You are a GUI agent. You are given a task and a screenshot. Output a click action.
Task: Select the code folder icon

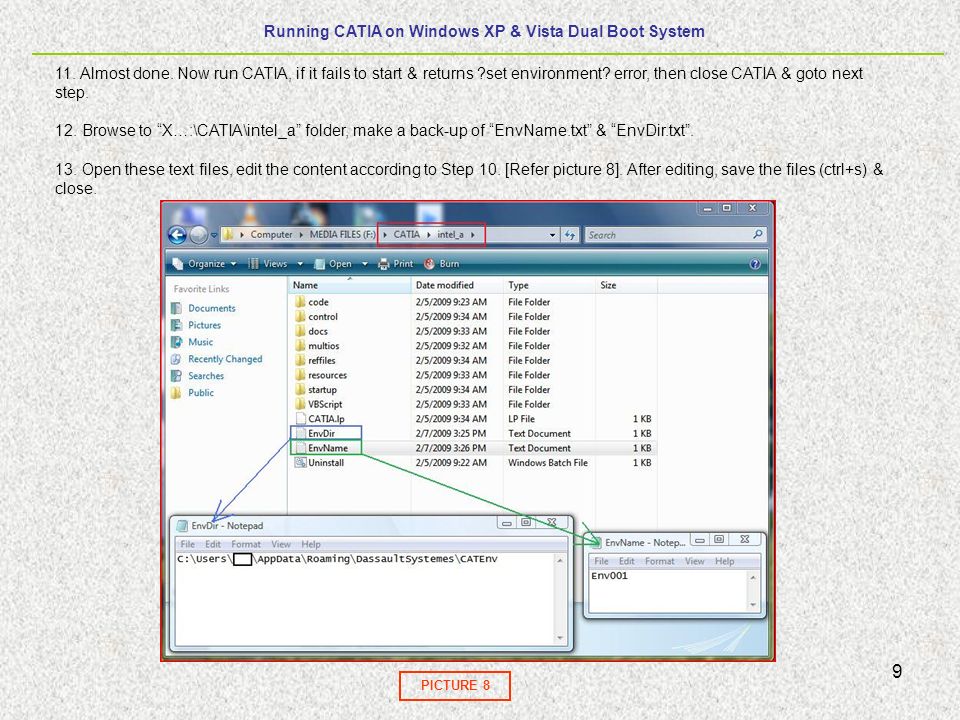[x=300, y=302]
